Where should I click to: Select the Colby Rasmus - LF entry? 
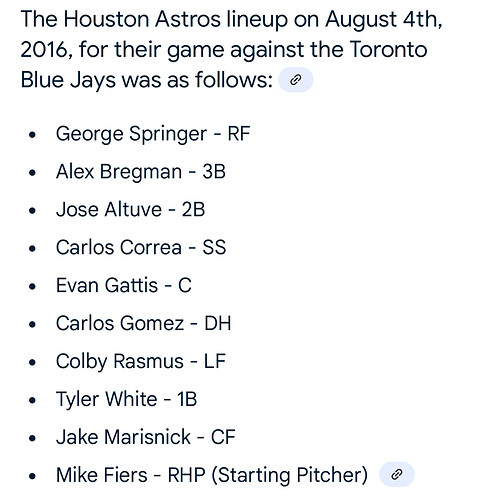141,362
